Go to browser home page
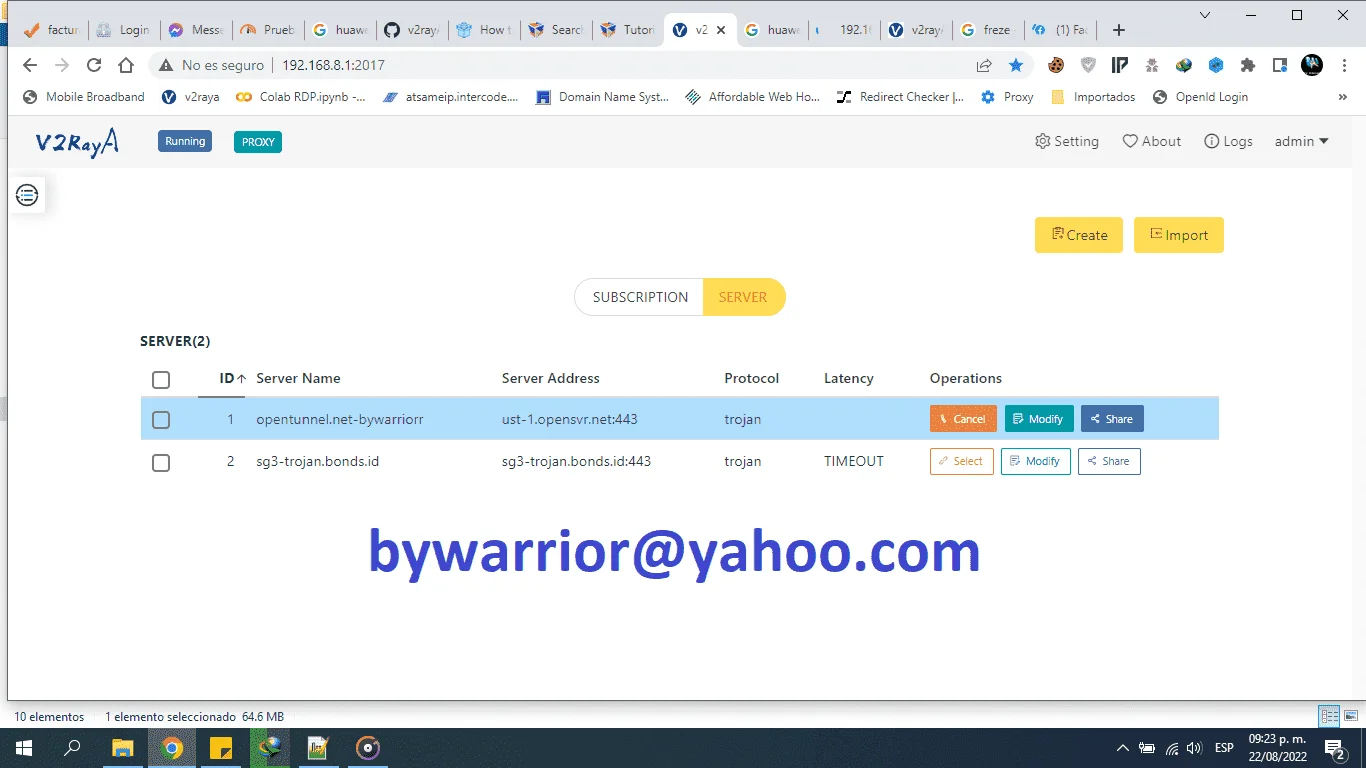 click(126, 65)
